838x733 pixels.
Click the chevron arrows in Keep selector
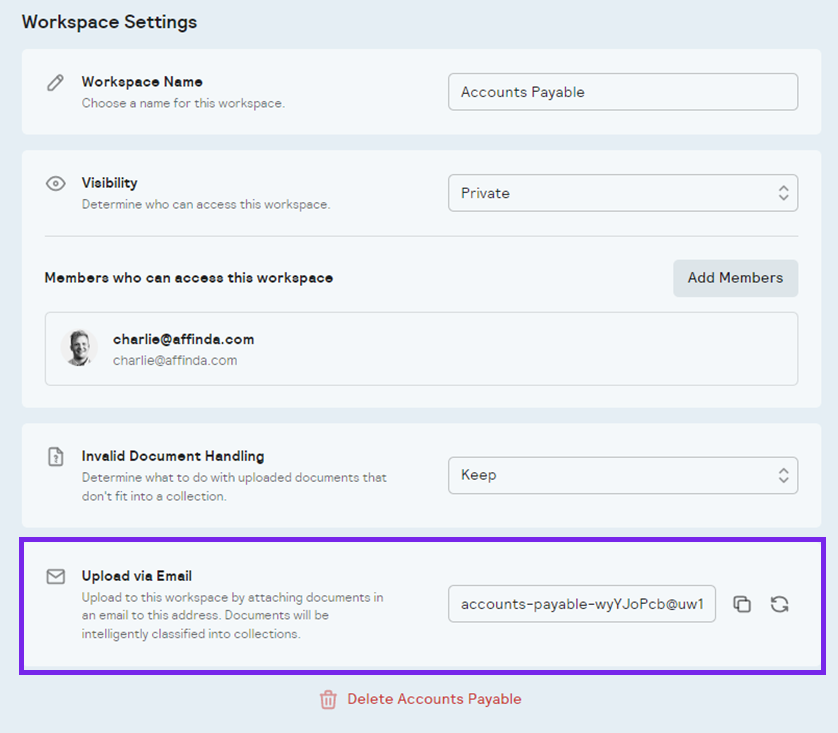pyautogui.click(x=783, y=475)
